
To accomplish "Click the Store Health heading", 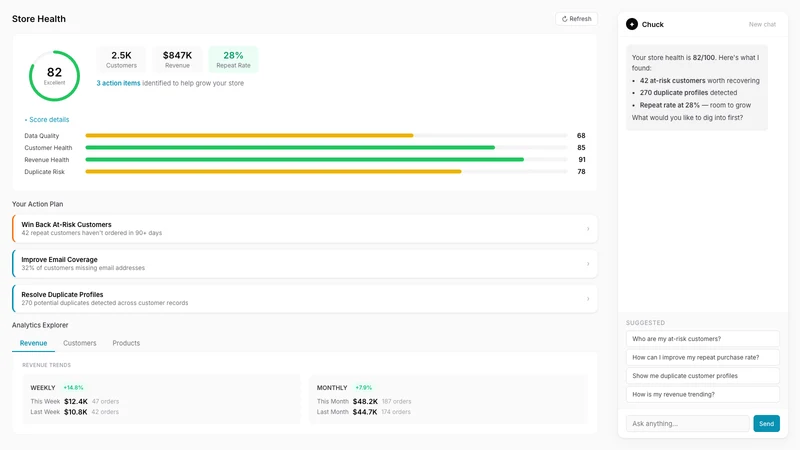I will tap(39, 19).
